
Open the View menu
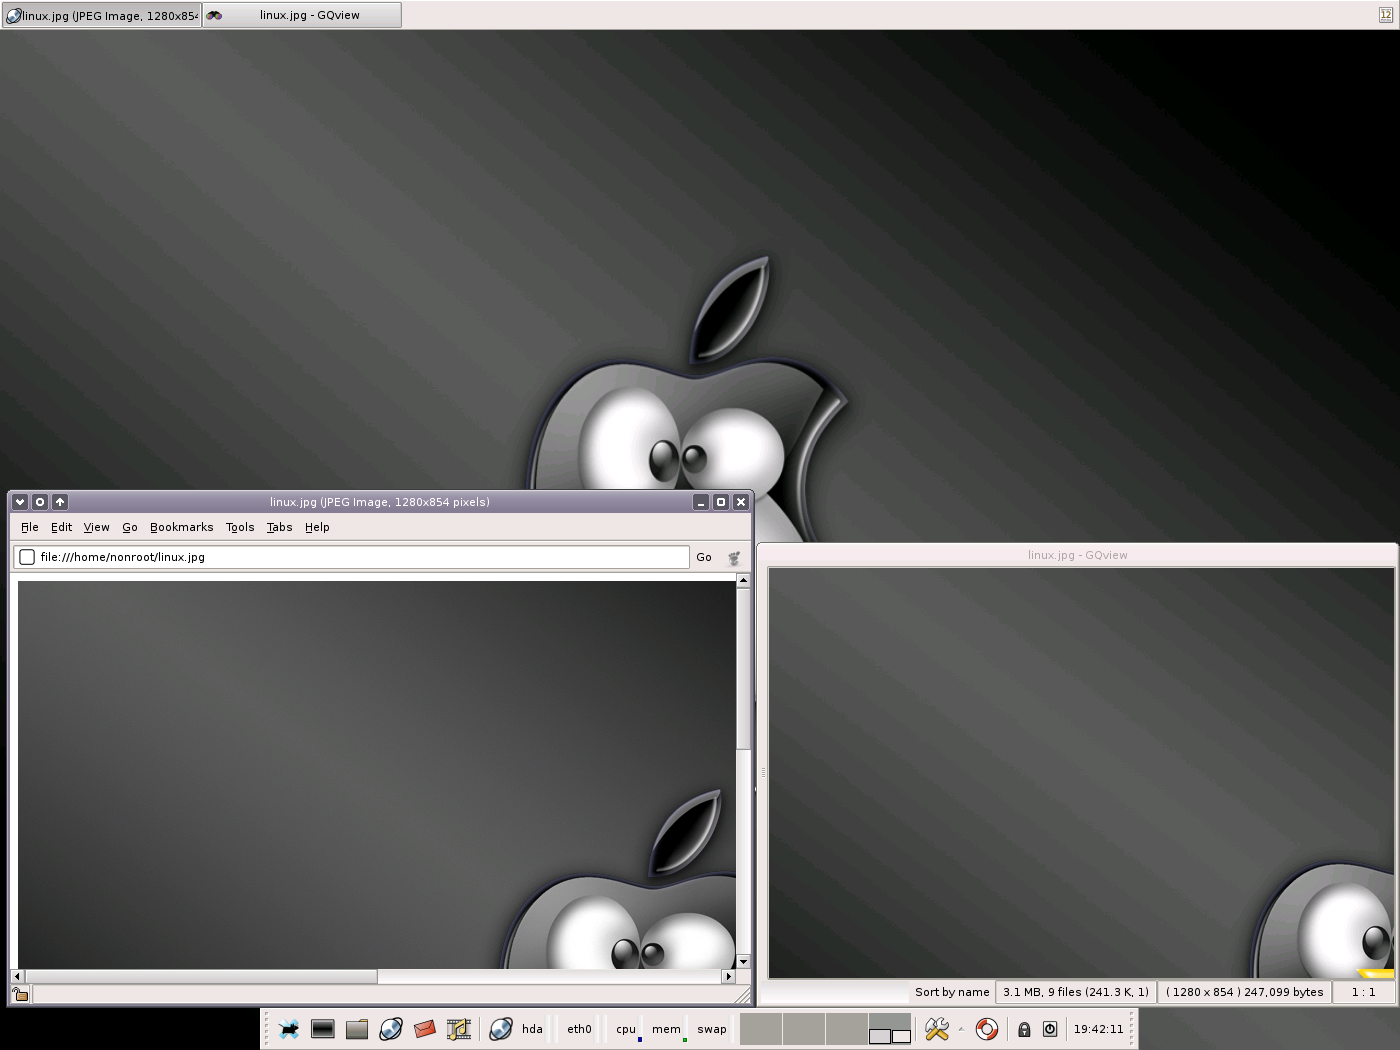click(96, 527)
